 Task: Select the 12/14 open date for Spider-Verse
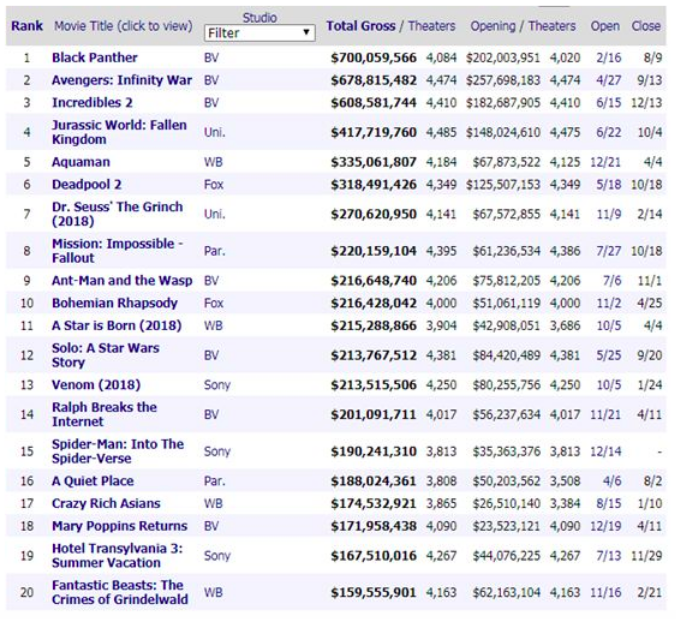pyautogui.click(x=605, y=451)
